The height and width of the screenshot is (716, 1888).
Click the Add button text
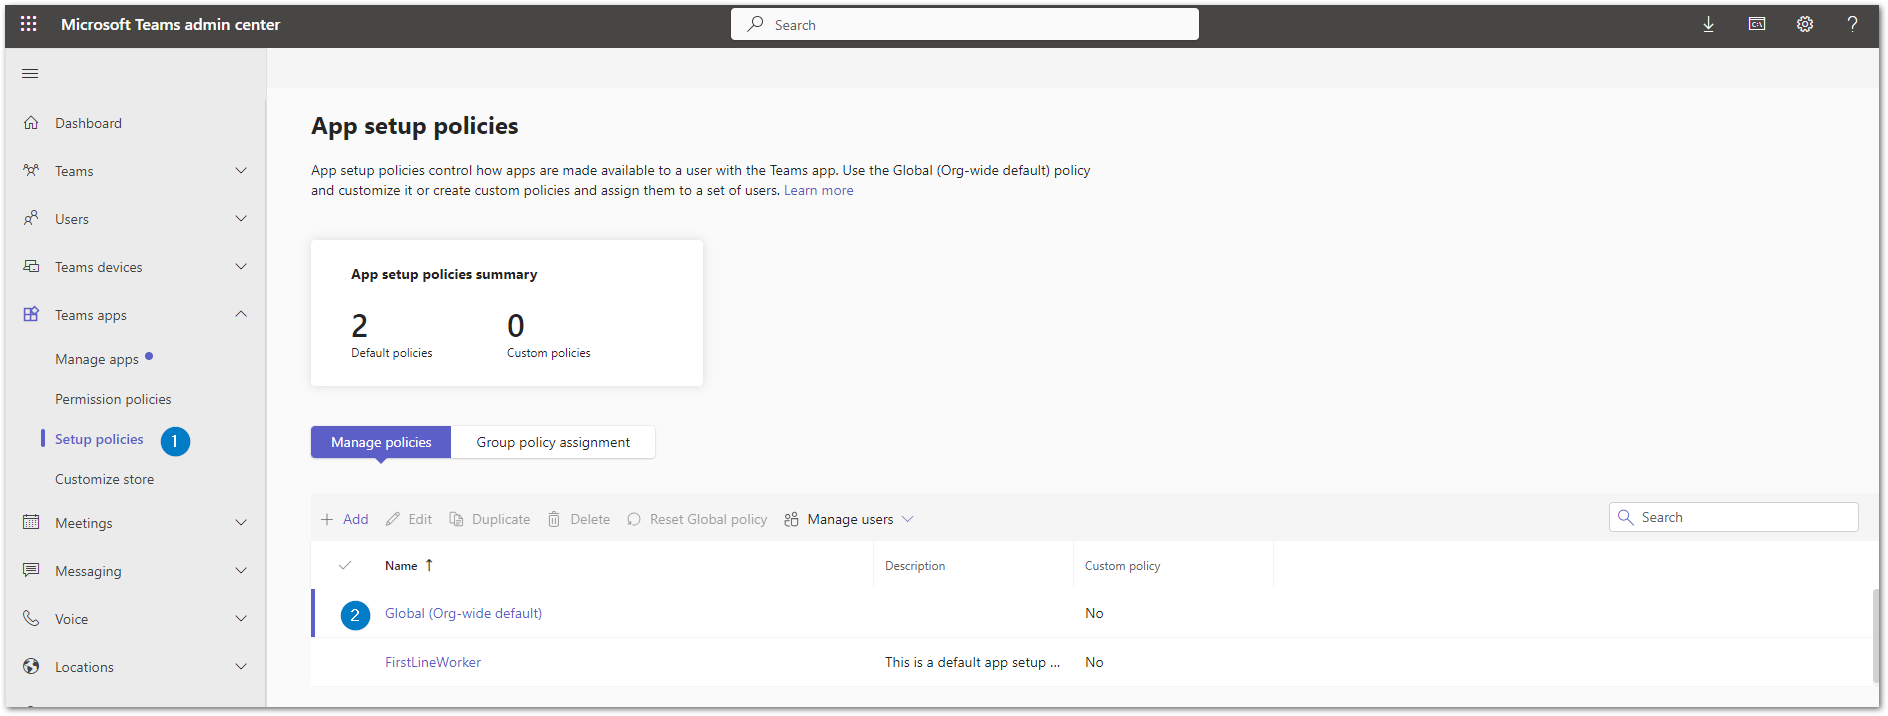[356, 519]
